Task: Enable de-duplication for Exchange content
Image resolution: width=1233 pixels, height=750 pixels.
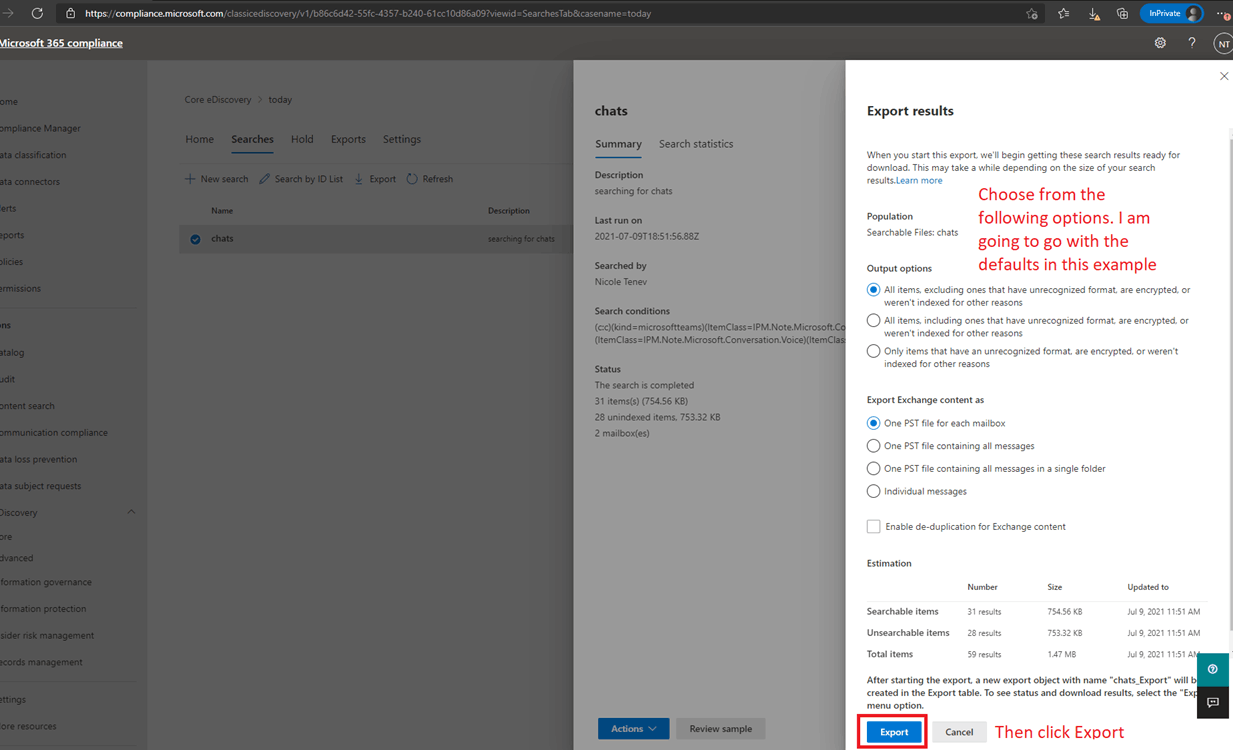Action: pyautogui.click(x=873, y=526)
